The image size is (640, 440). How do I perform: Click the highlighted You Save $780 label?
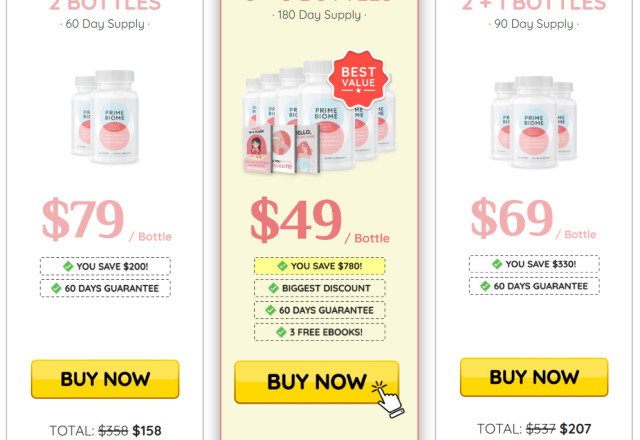click(x=320, y=266)
